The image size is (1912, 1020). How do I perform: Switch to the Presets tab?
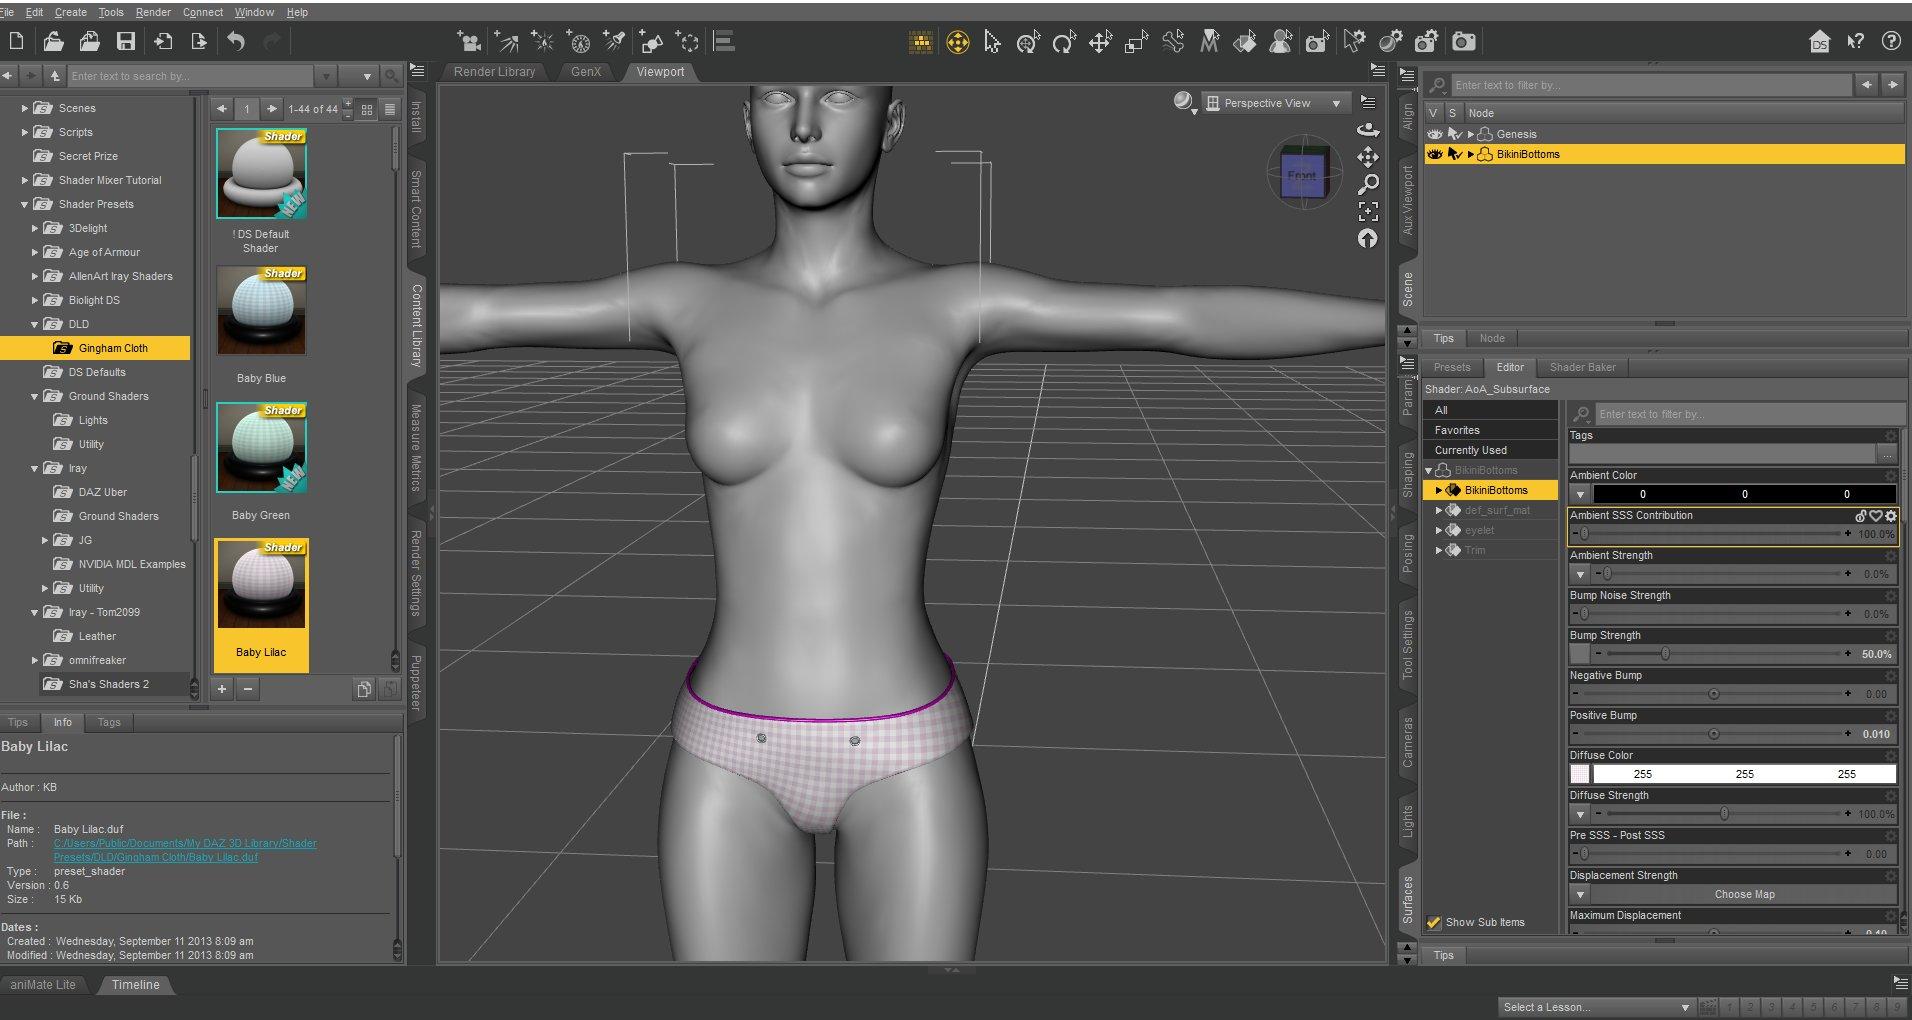pos(1451,367)
